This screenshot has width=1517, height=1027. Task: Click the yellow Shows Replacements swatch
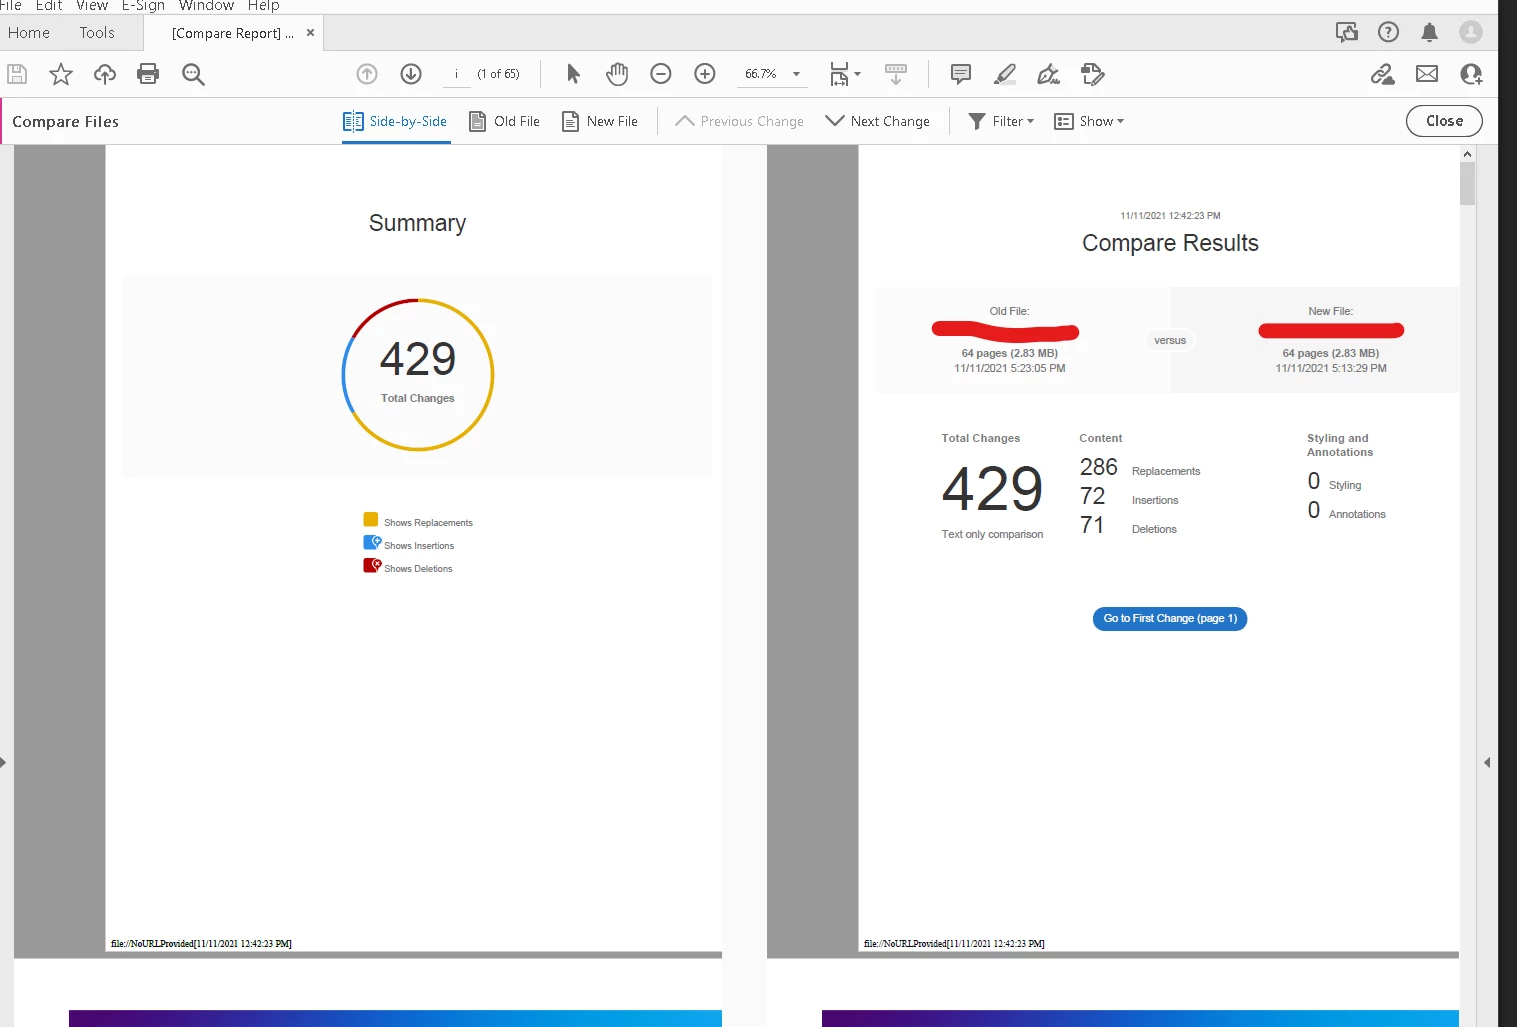point(371,520)
